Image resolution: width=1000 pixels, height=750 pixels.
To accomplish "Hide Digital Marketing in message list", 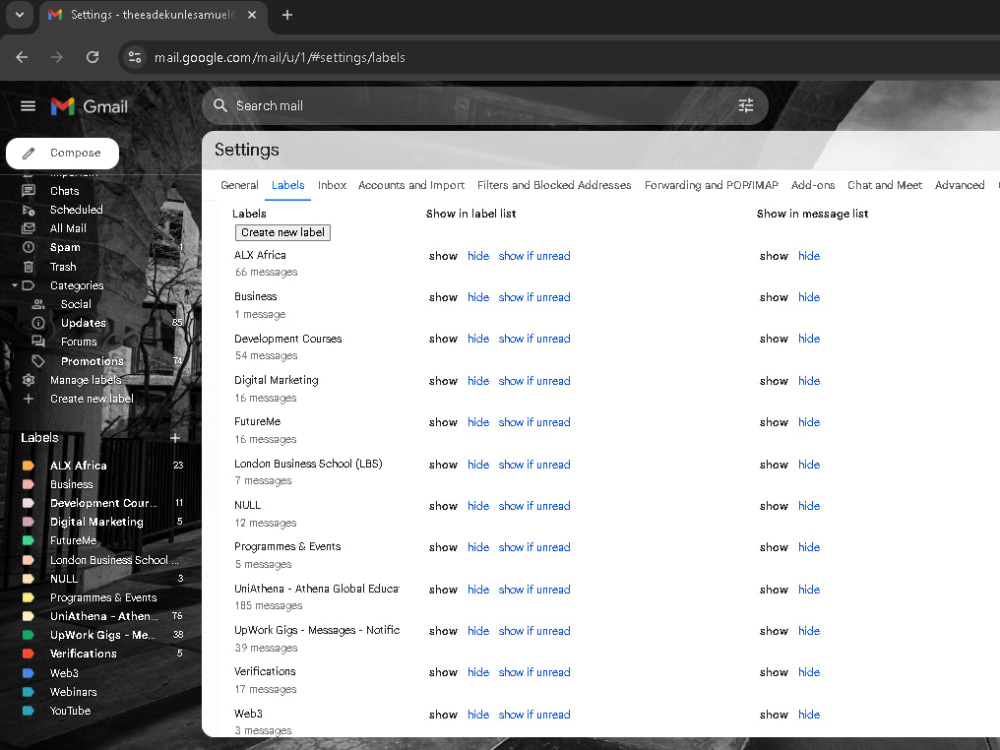I will tap(809, 381).
